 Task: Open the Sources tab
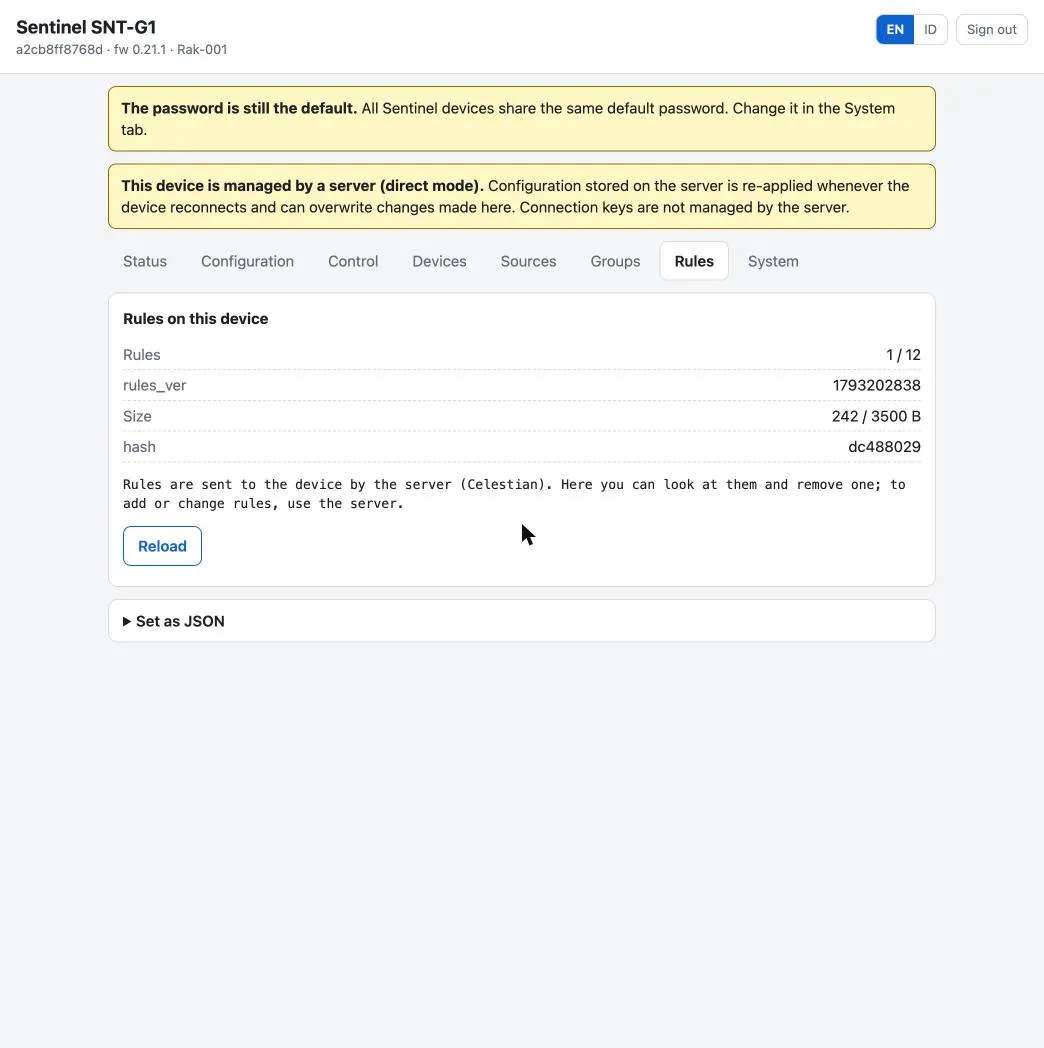[528, 261]
